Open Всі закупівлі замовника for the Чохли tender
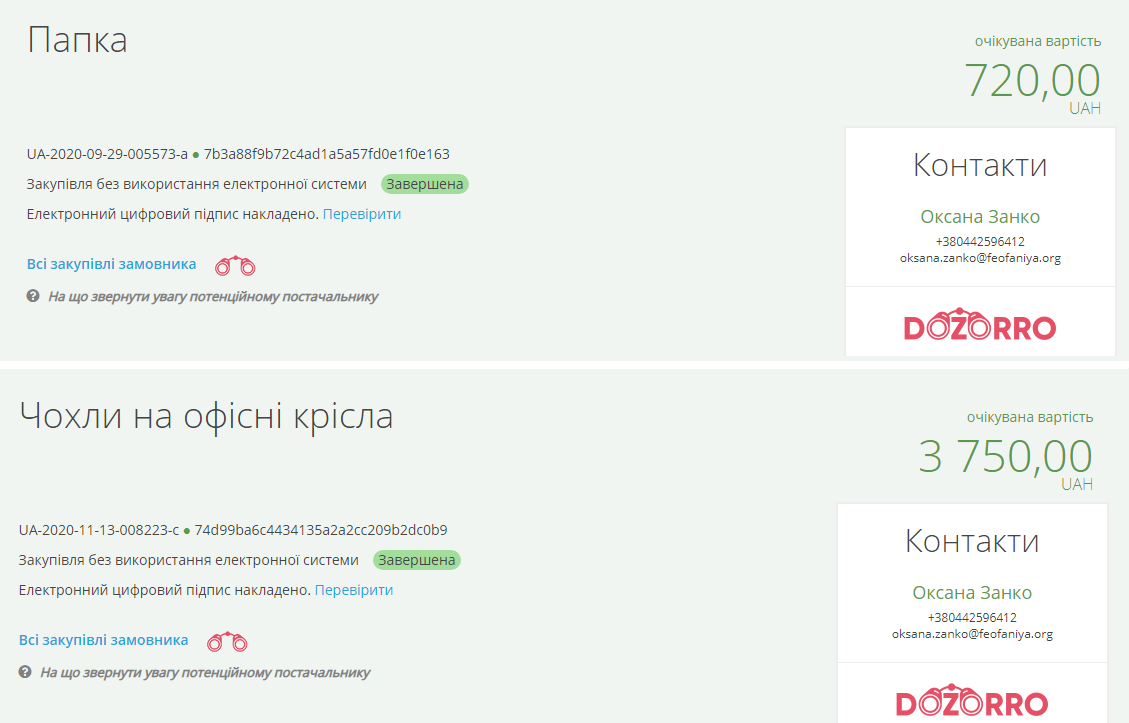Viewport: 1129px width, 723px height. point(104,640)
